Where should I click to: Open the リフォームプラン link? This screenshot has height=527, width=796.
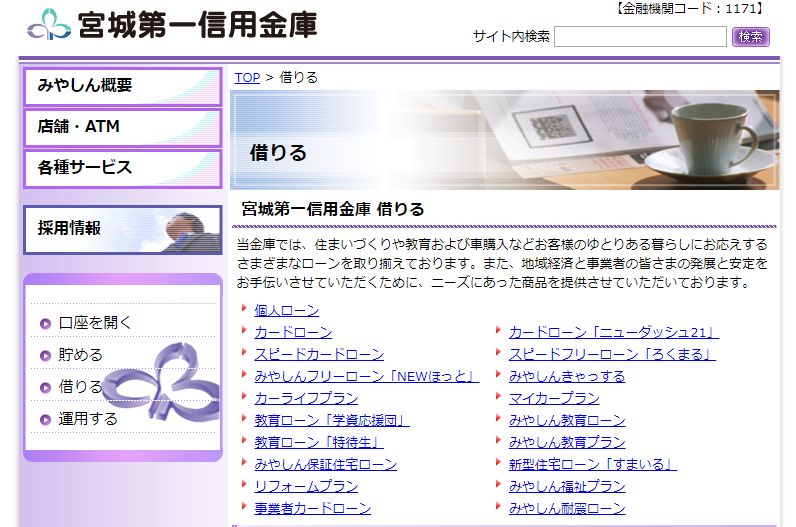[x=306, y=486]
